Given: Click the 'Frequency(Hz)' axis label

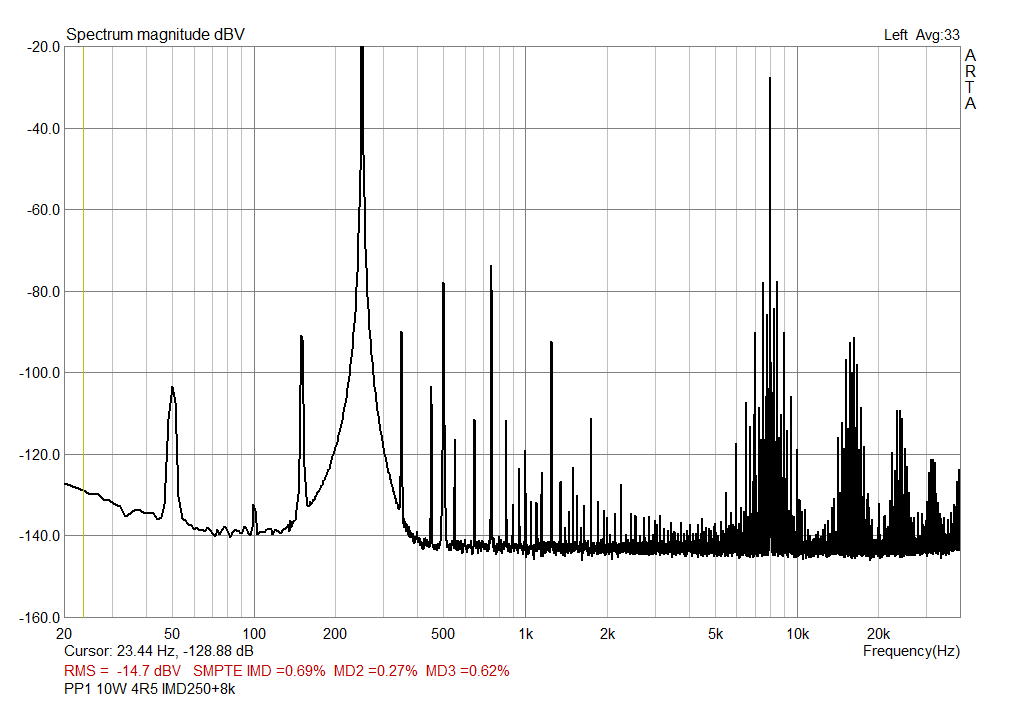Looking at the screenshot, I should click(911, 651).
